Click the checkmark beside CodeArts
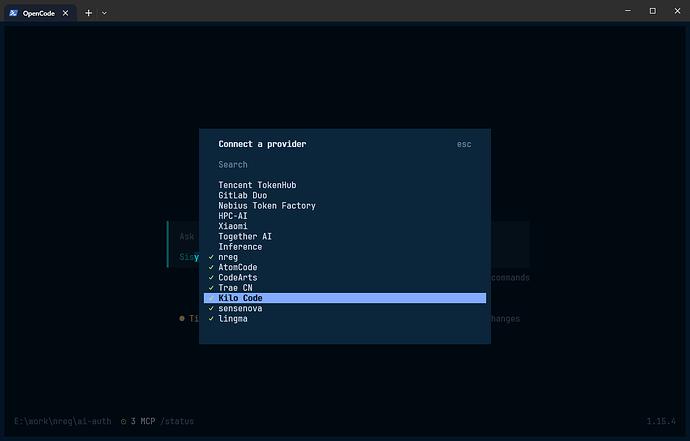The width and height of the screenshot is (690, 441). 211,277
